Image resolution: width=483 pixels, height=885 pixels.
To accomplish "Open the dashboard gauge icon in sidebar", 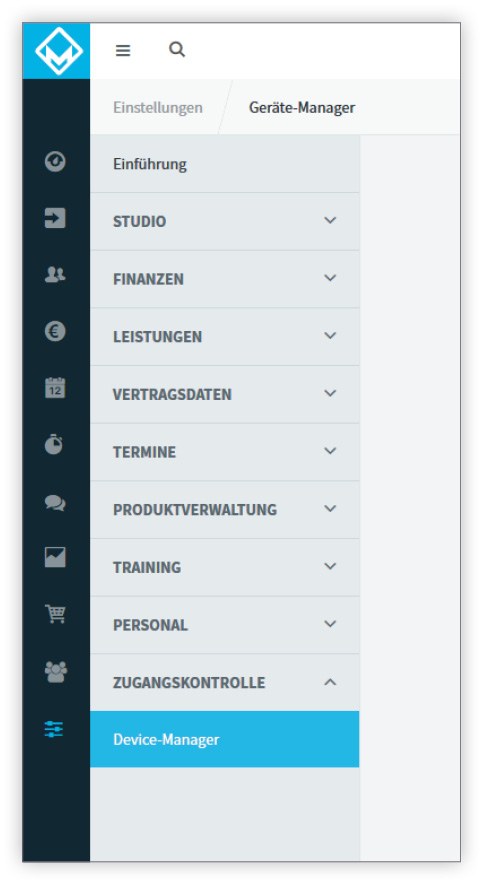I will coord(55,161).
